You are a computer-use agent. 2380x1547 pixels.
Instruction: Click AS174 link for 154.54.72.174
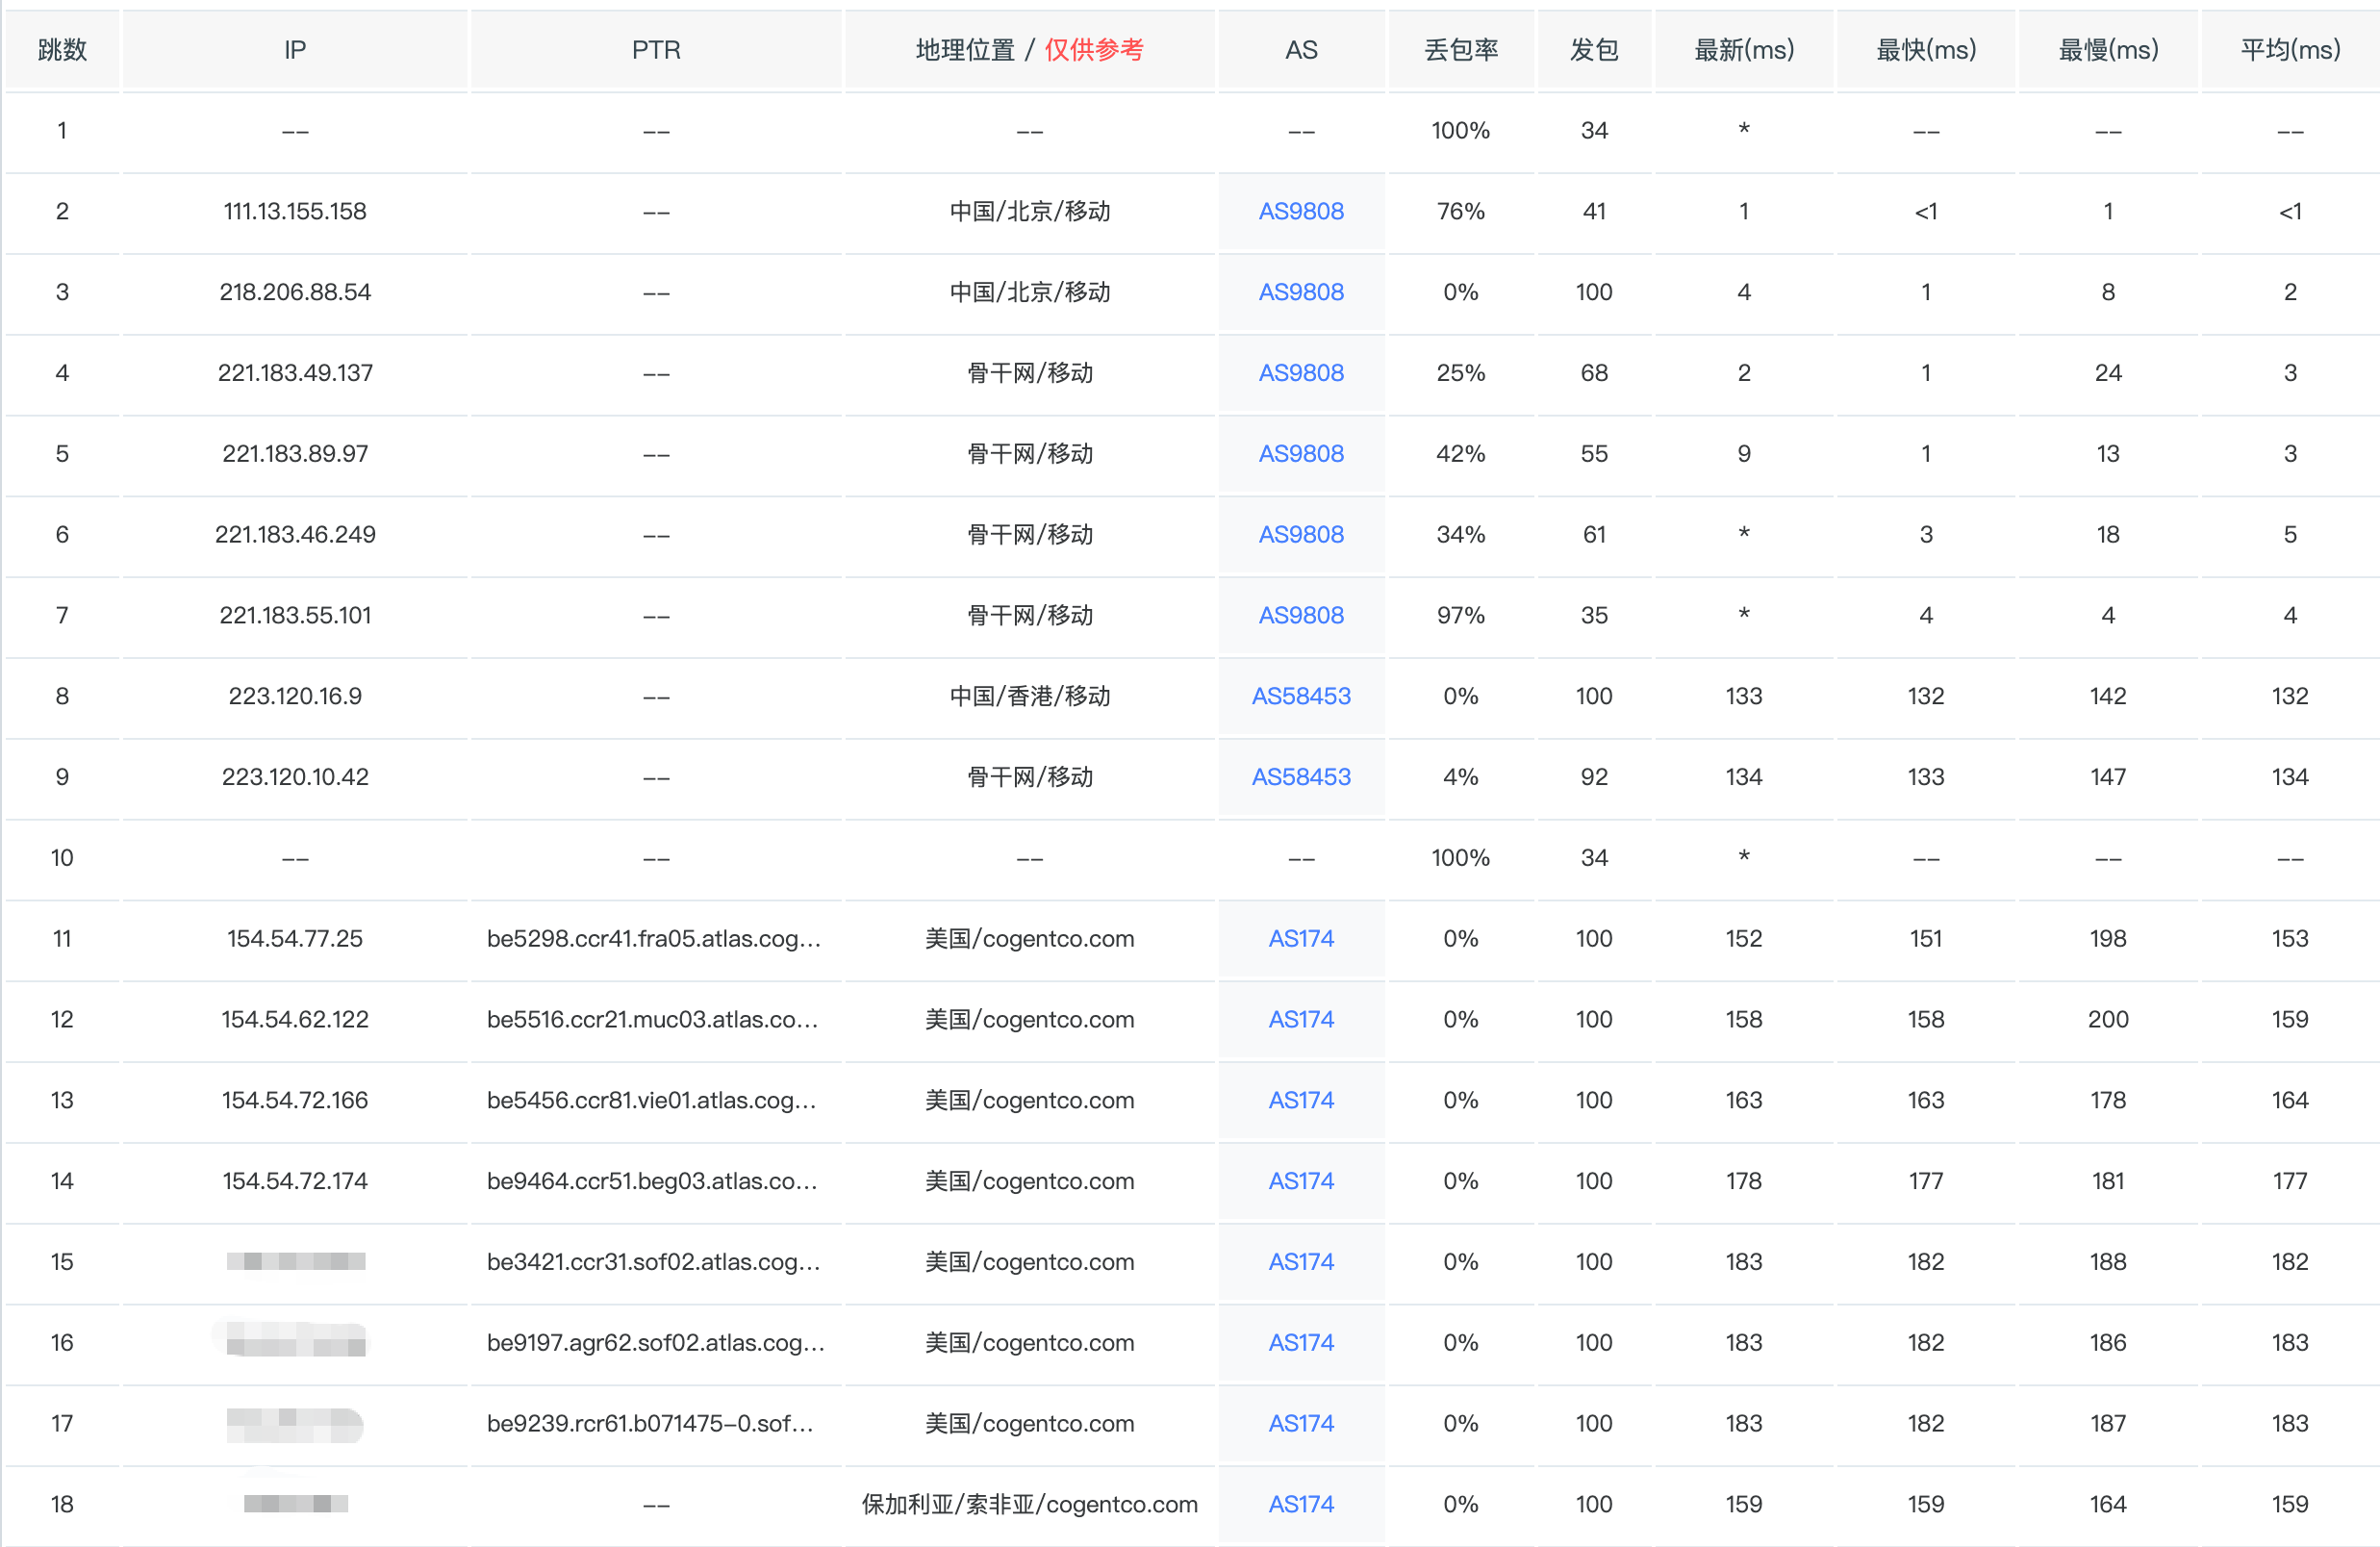(1300, 1181)
